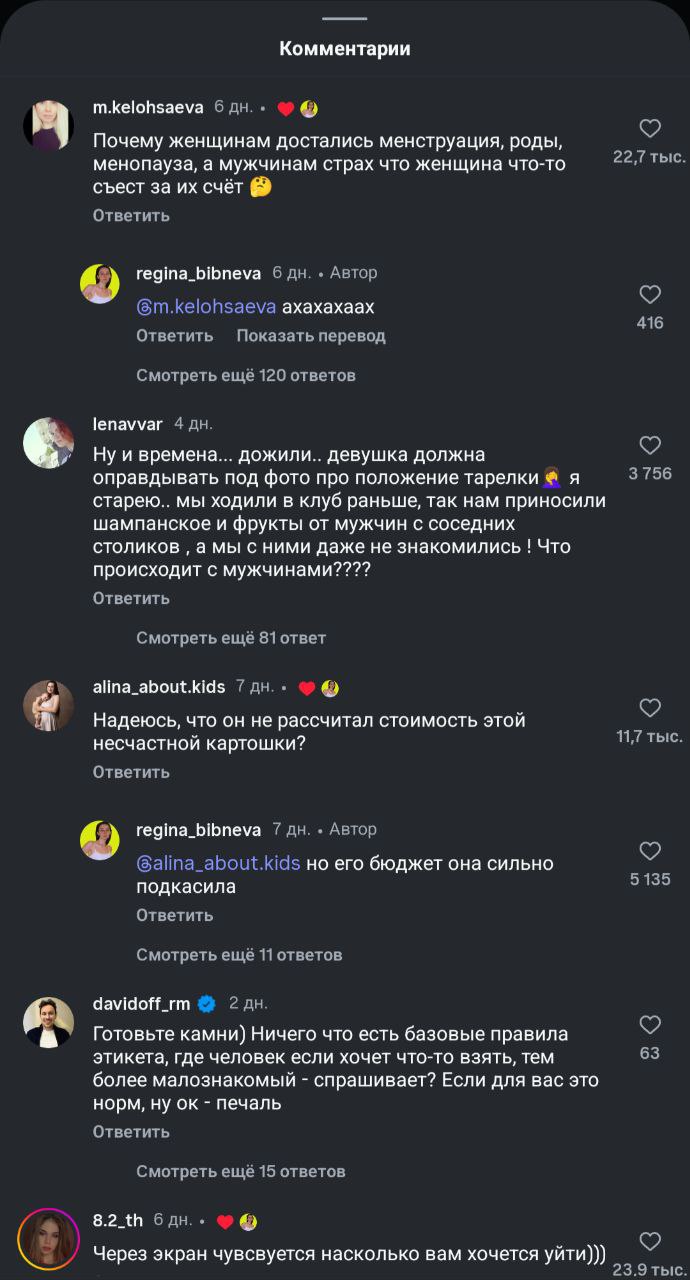Open lenavvar's profile picture
690x1280 pixels.
49,441
